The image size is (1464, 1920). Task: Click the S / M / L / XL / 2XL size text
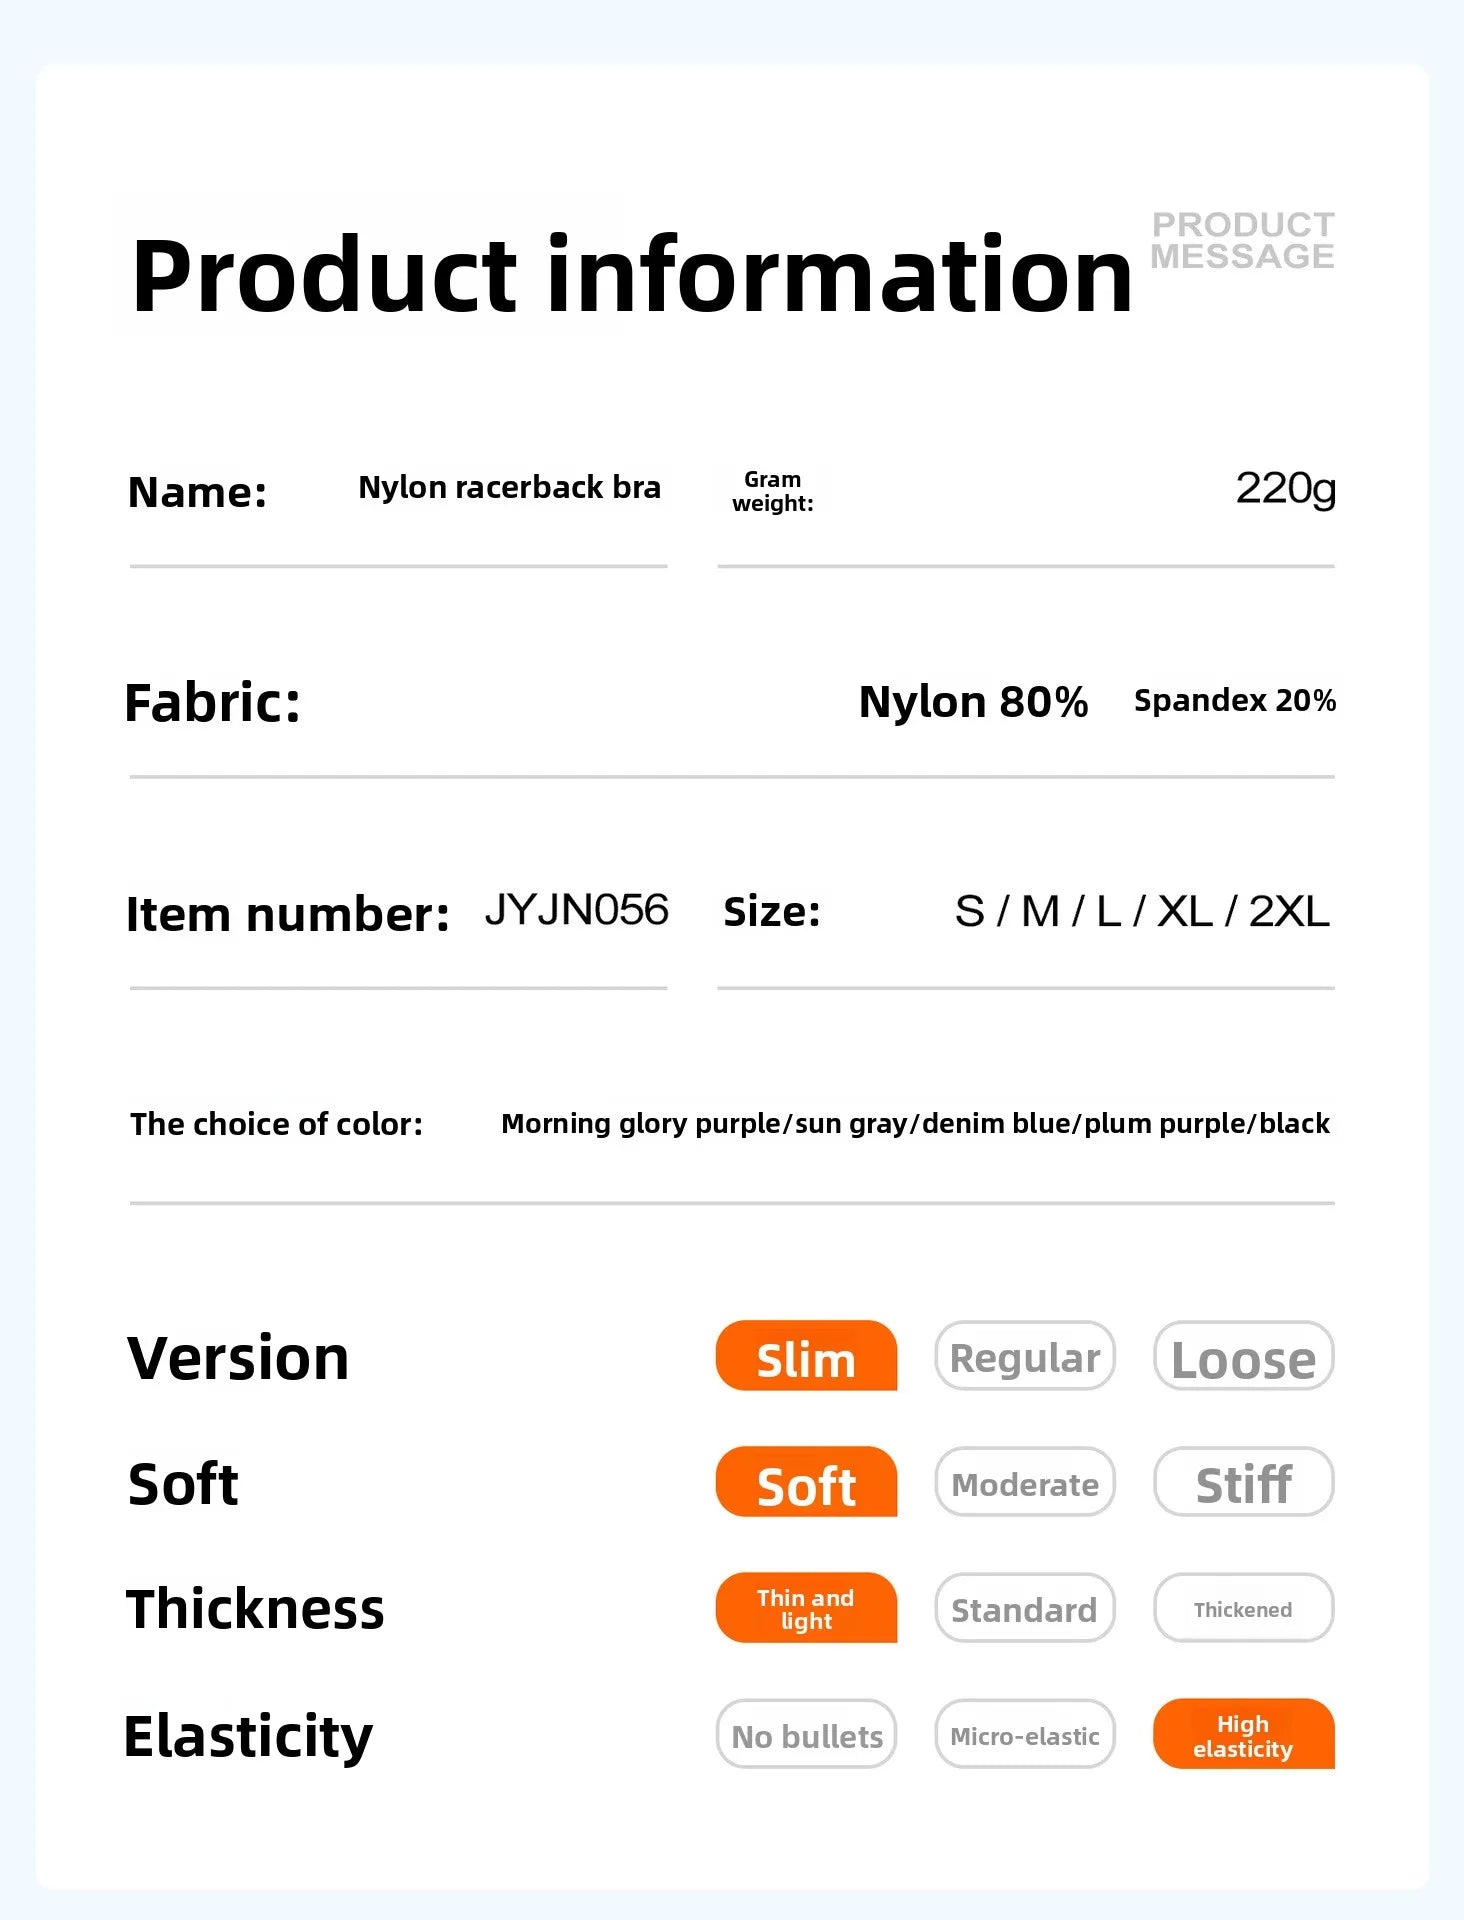[1142, 911]
